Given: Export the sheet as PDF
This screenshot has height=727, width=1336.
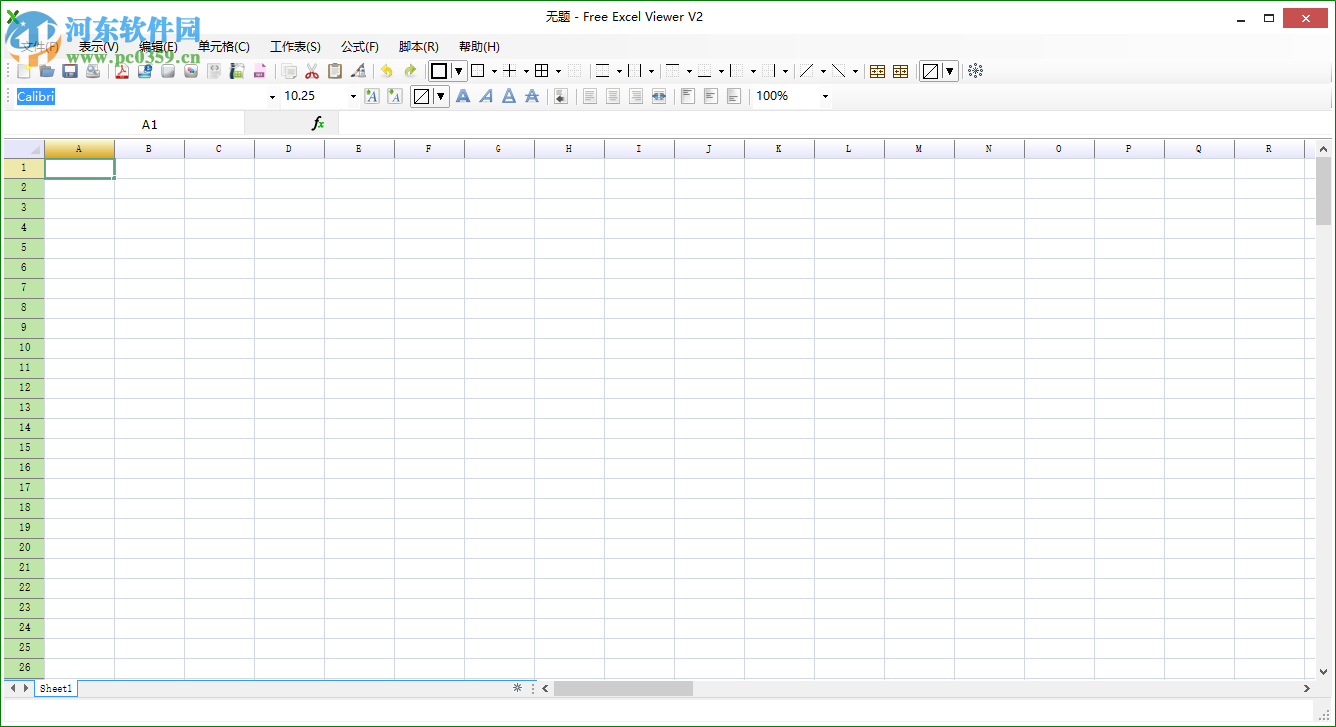Looking at the screenshot, I should point(121,71).
